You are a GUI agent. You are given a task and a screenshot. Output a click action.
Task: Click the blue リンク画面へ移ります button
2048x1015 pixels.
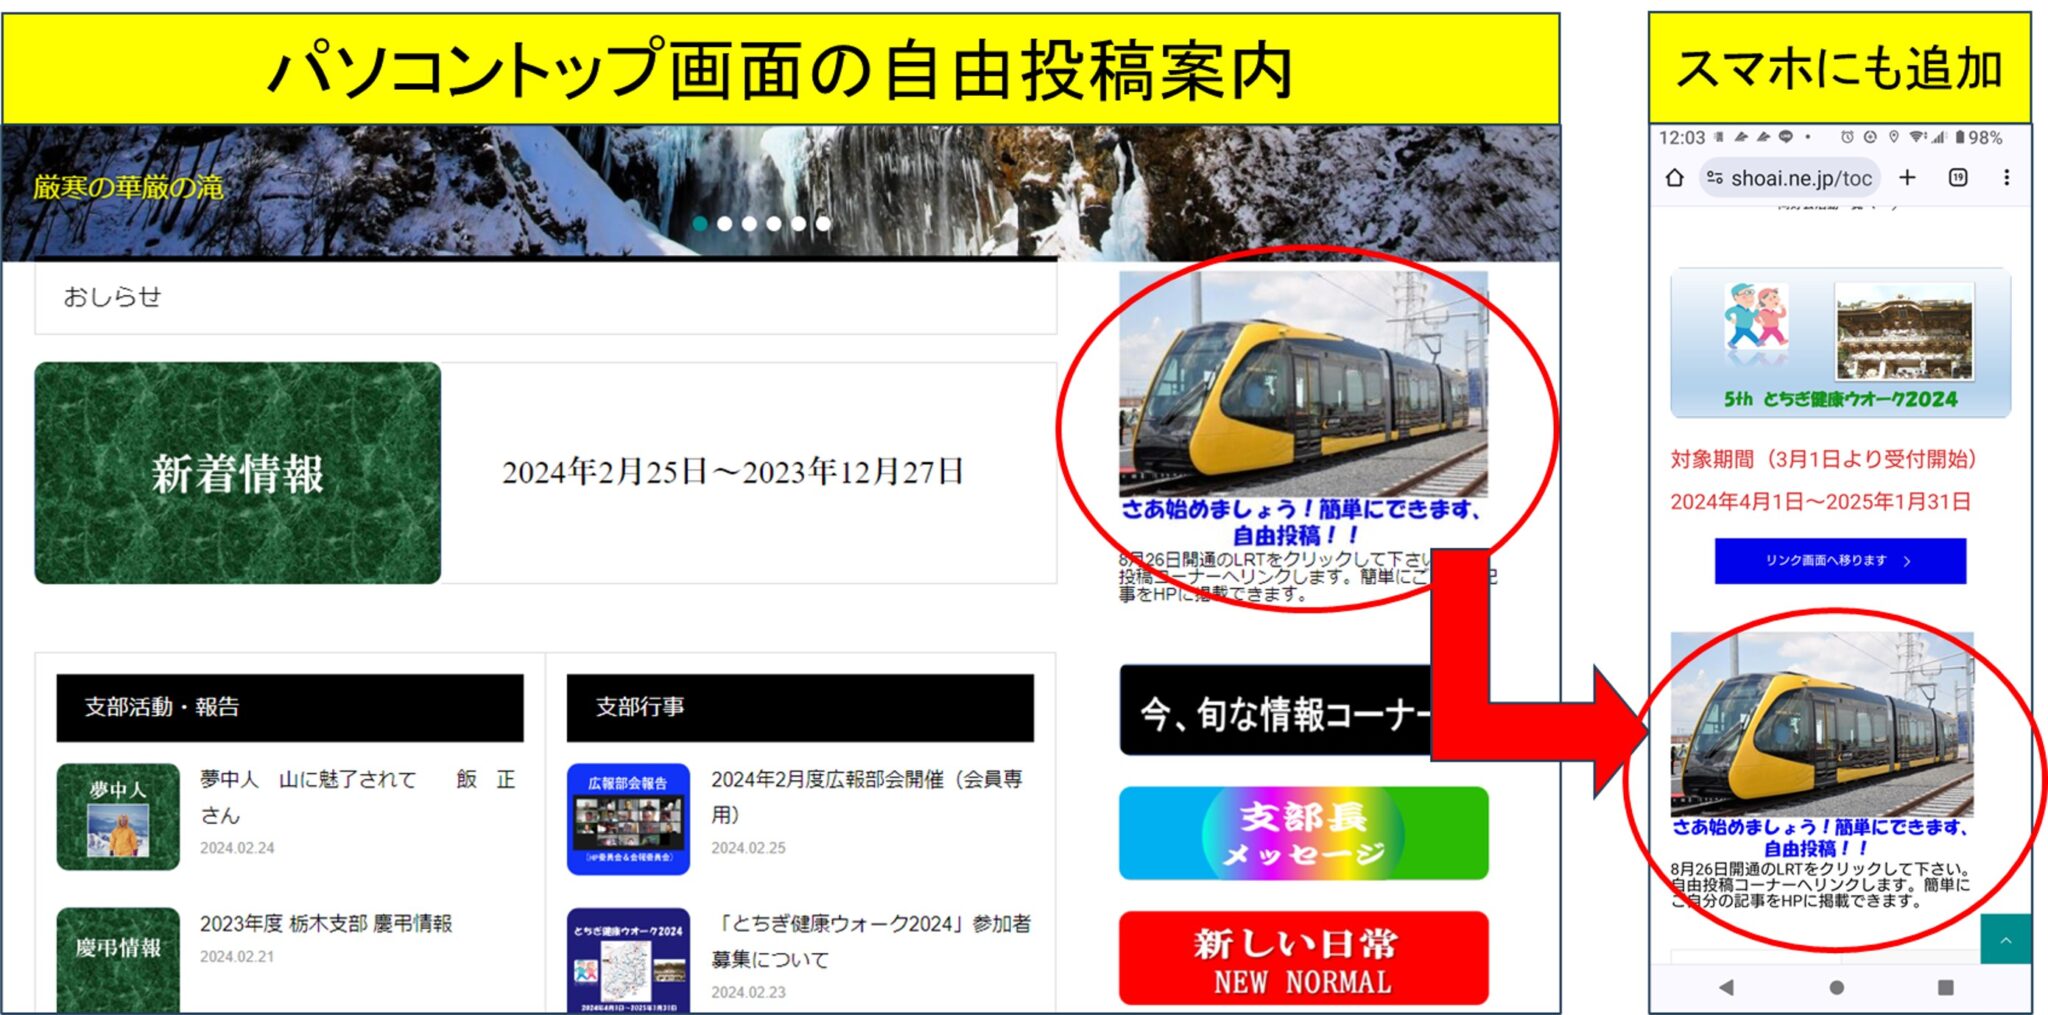click(1840, 561)
